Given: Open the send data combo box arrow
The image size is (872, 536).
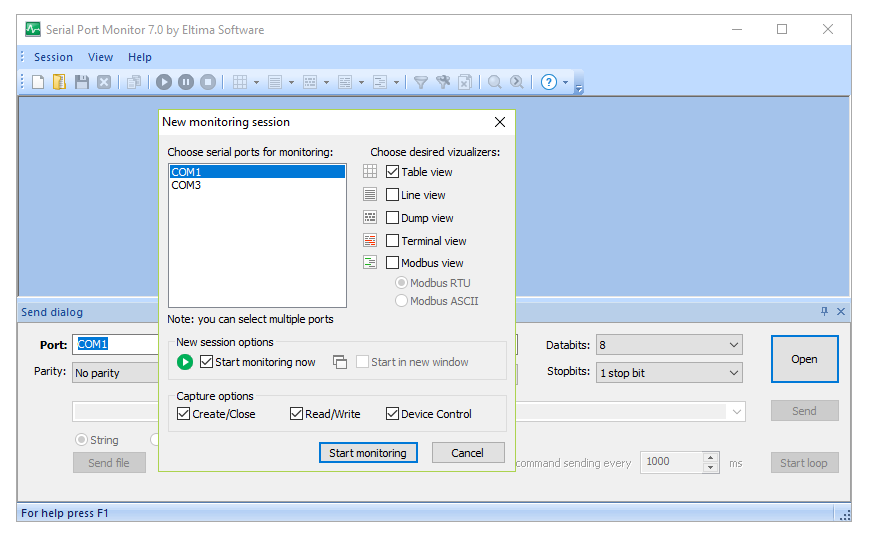Looking at the screenshot, I should 737,412.
